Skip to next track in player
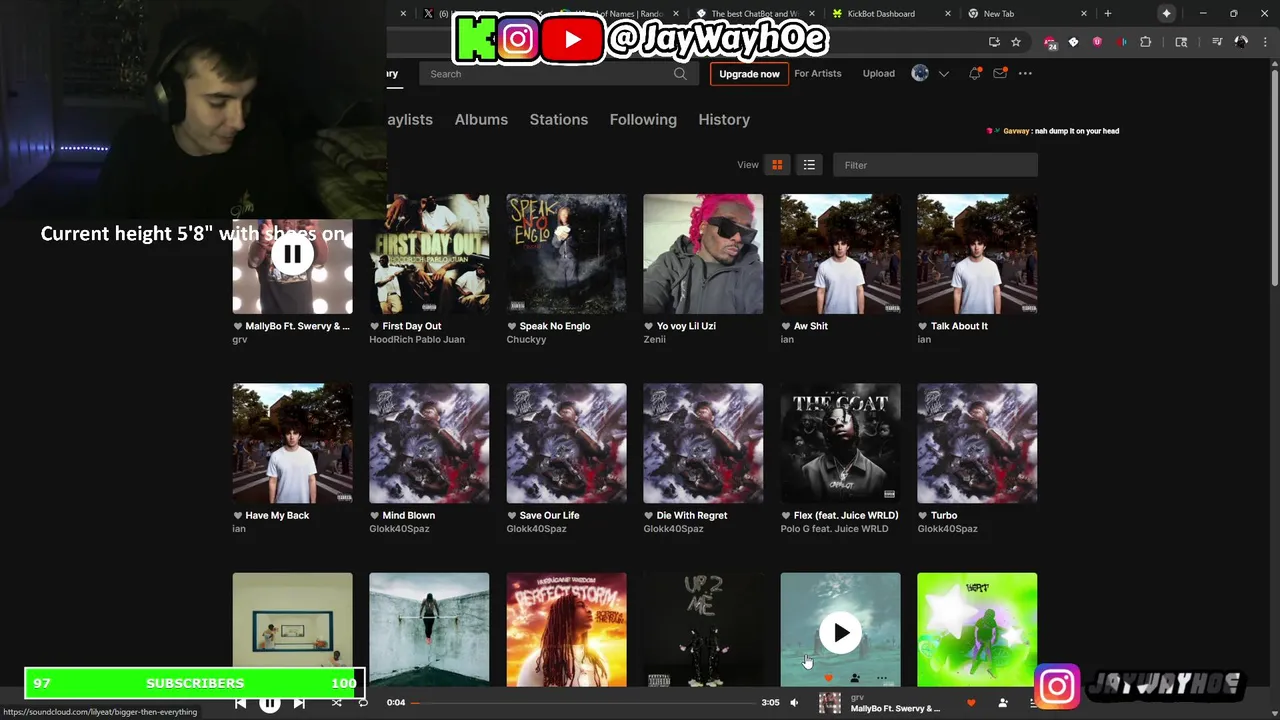This screenshot has height=720, width=1280. (299, 703)
